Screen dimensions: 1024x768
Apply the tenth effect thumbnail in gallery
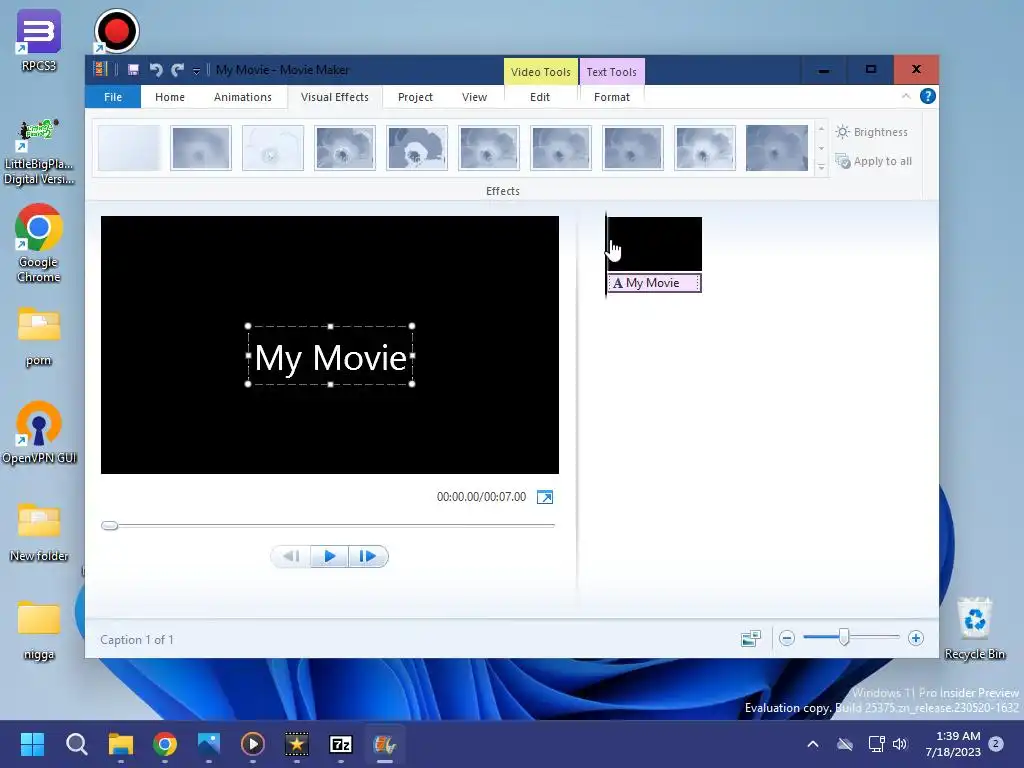[x=776, y=148]
